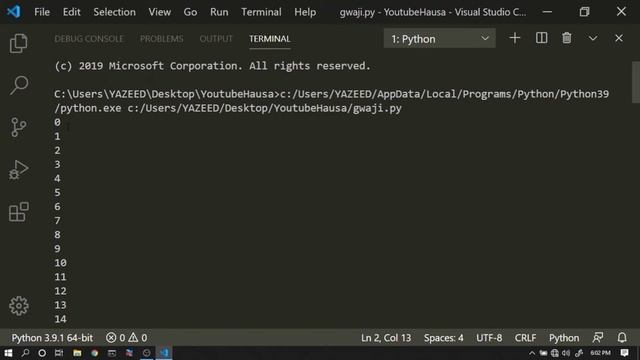
Task: Open the Windows Action Center
Action: pyautogui.click(x=624, y=353)
